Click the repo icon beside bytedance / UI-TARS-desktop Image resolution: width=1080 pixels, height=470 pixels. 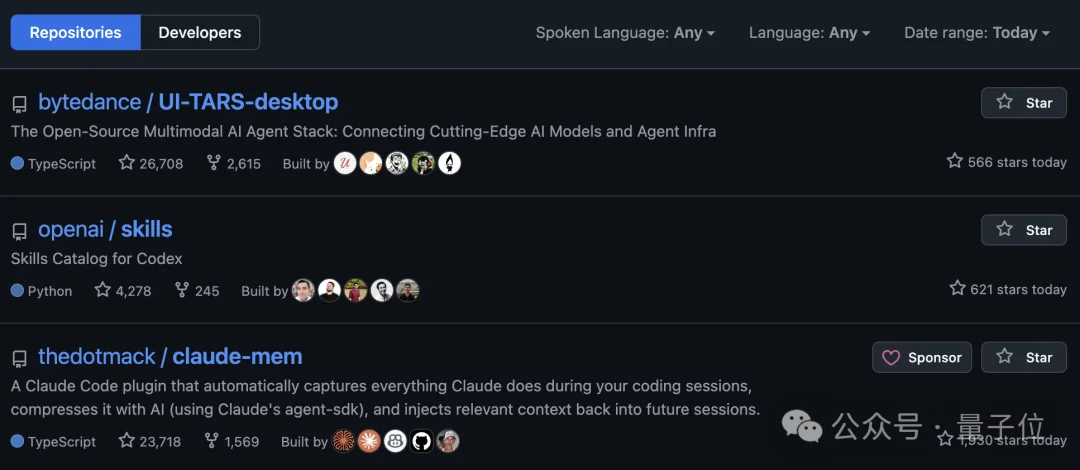[x=19, y=104]
